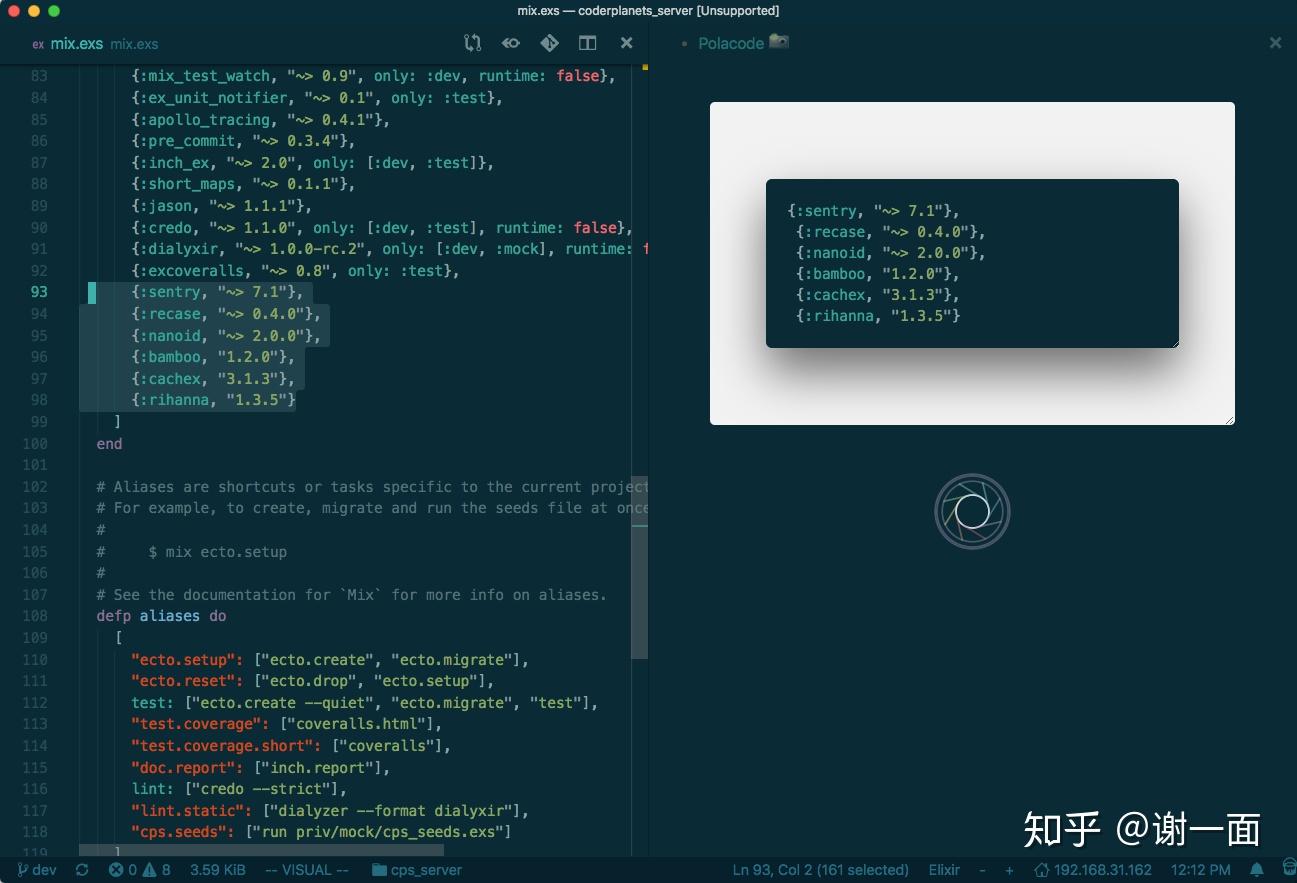The width and height of the screenshot is (1297, 883).
Task: Click the sync-arrows icon in the editor toolbar
Action: (x=471, y=43)
